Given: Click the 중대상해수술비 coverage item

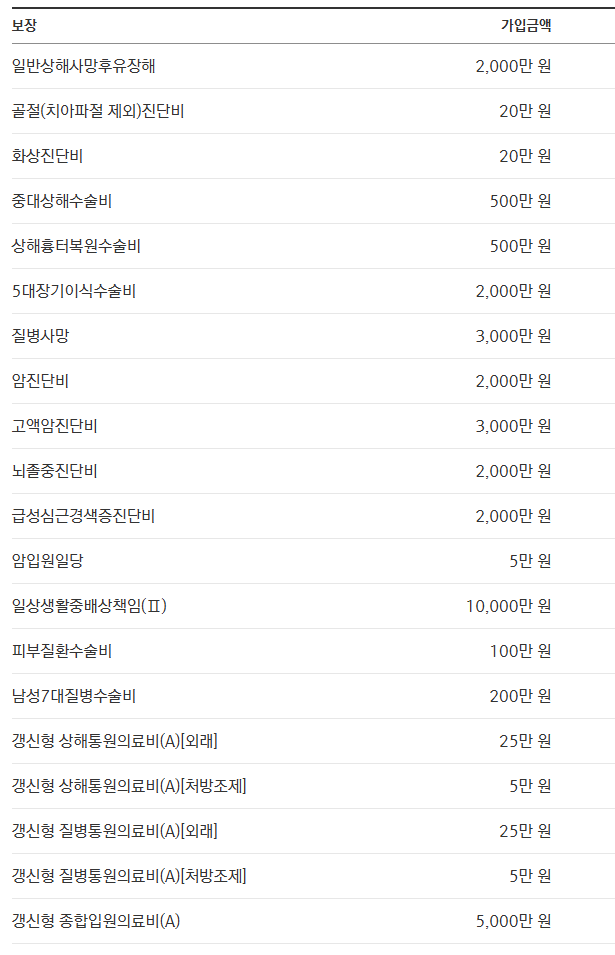Looking at the screenshot, I should (62, 201).
